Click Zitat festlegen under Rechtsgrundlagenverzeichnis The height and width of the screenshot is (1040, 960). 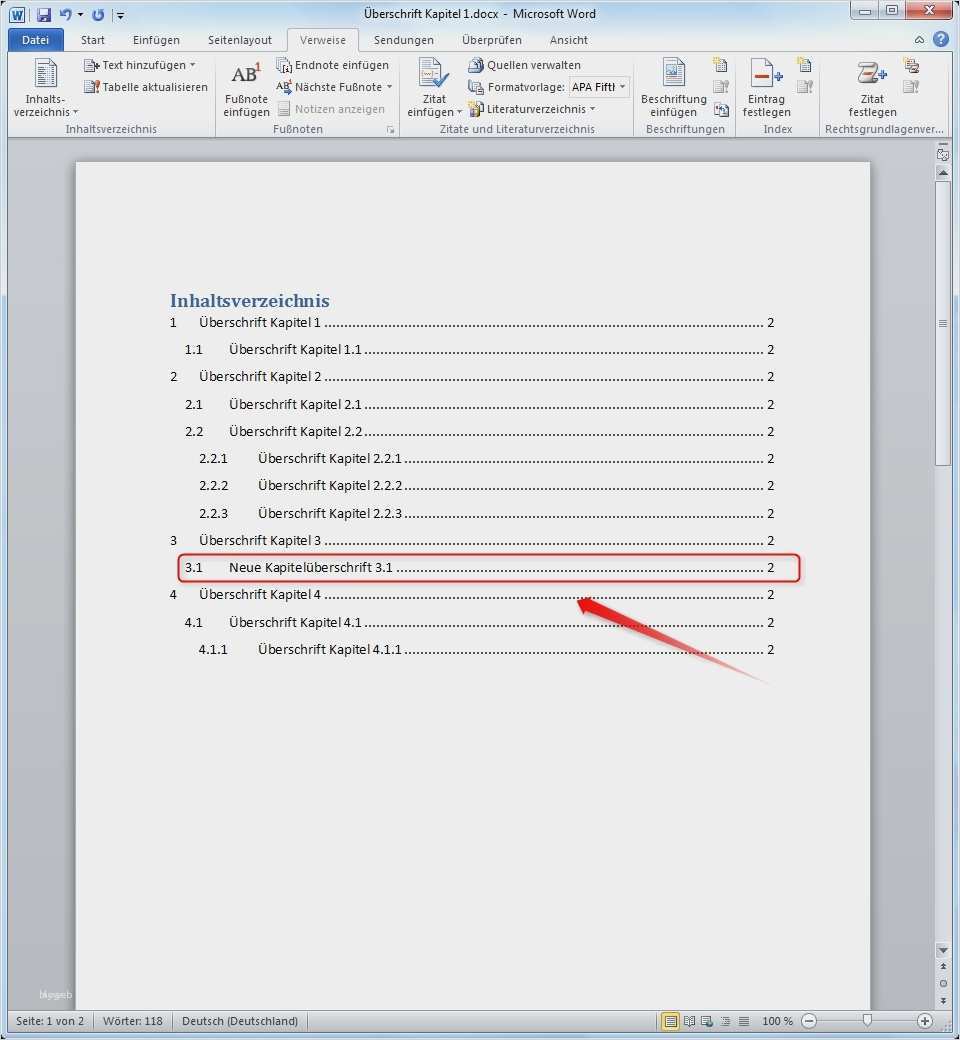tap(871, 87)
